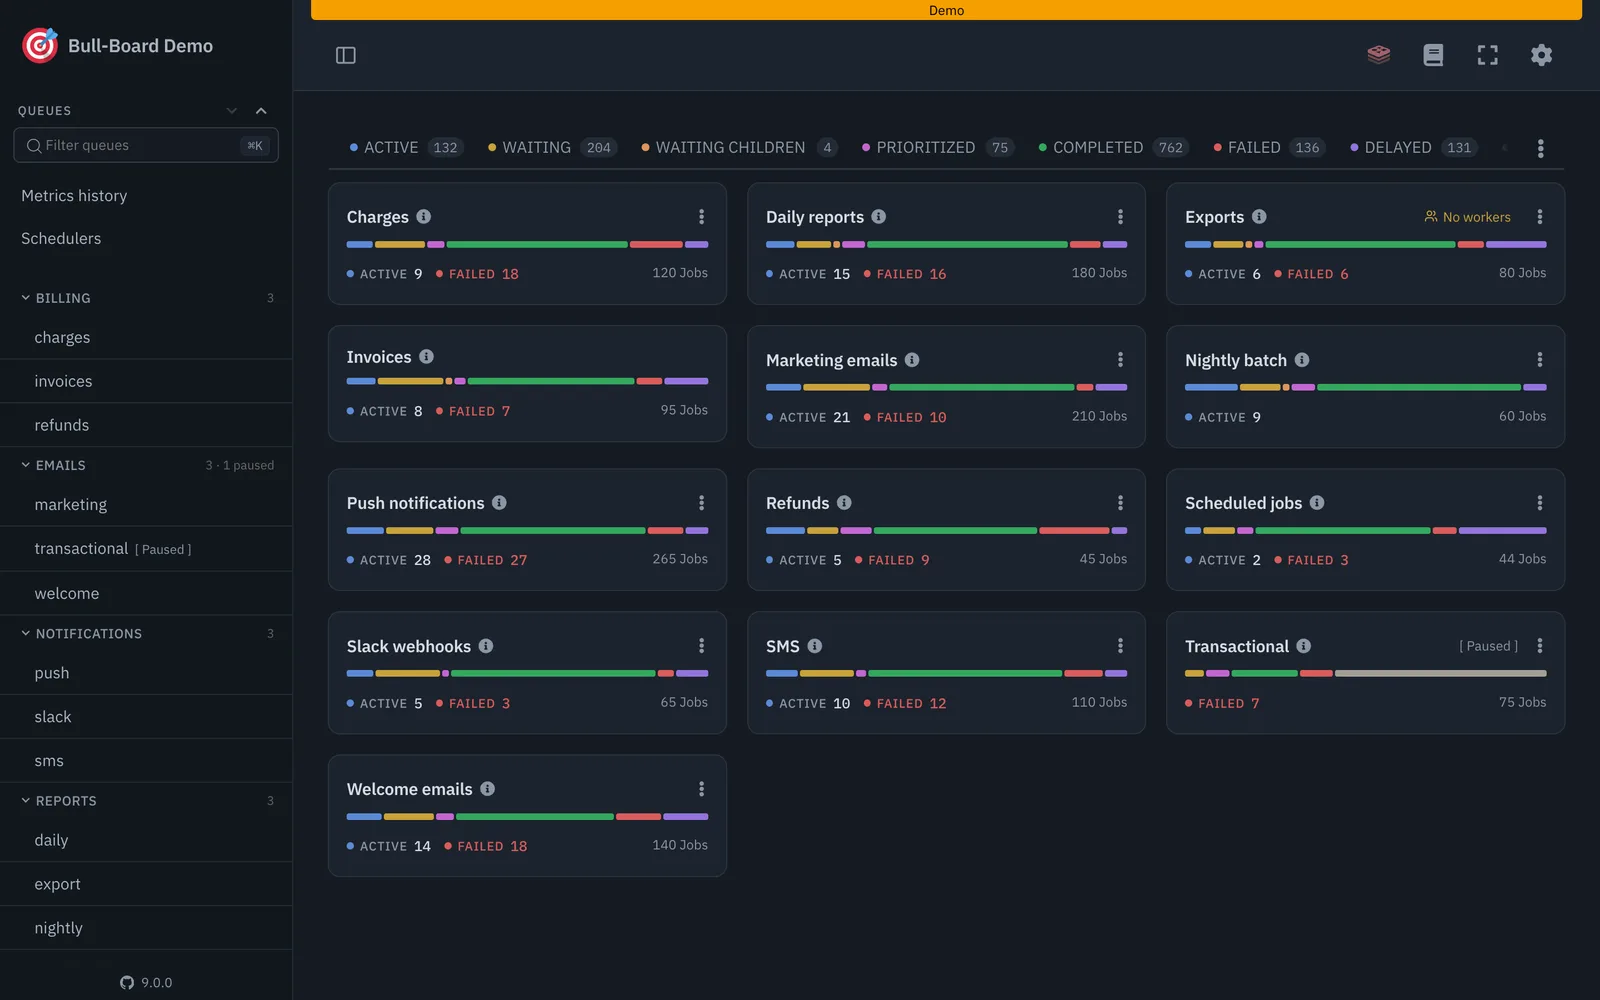
Task: Toggle the sidebar panel icon
Action: [x=346, y=55]
